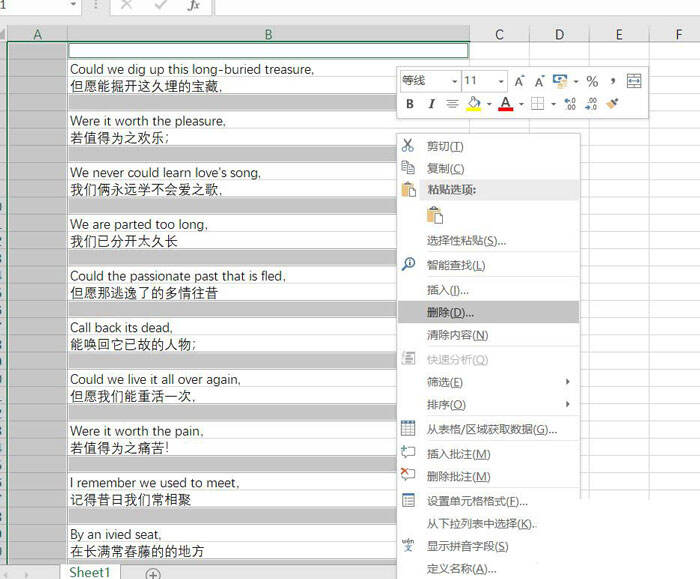Viewport: 700px width, 579px height.
Task: Click the Cut scissors icon in context menu
Action: pos(408,145)
